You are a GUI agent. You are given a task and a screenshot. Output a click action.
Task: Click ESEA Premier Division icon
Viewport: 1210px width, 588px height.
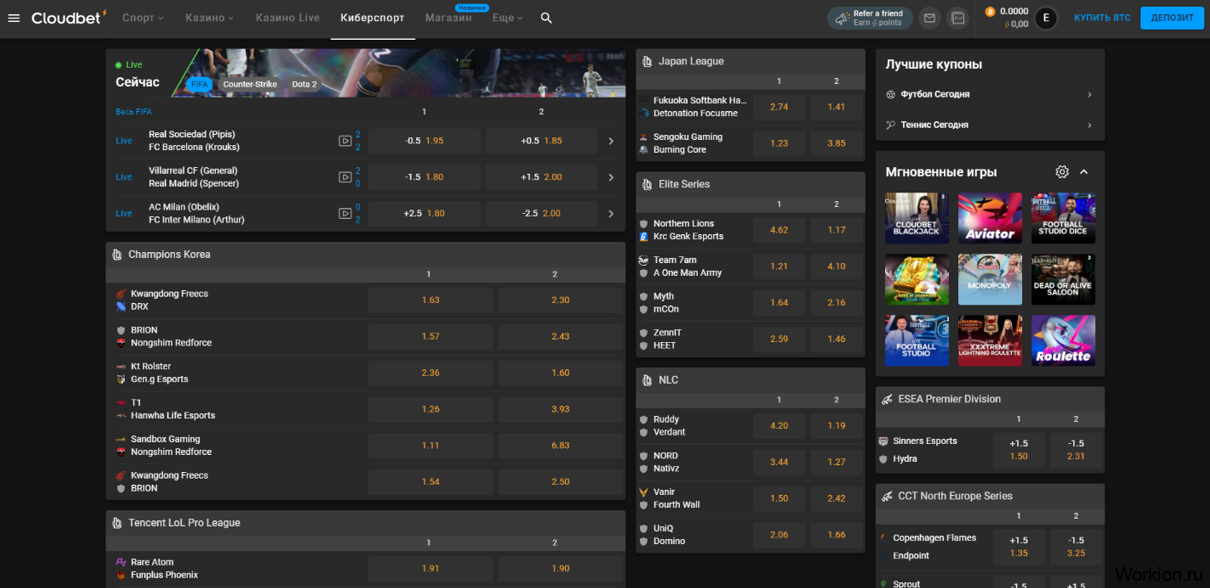click(887, 399)
